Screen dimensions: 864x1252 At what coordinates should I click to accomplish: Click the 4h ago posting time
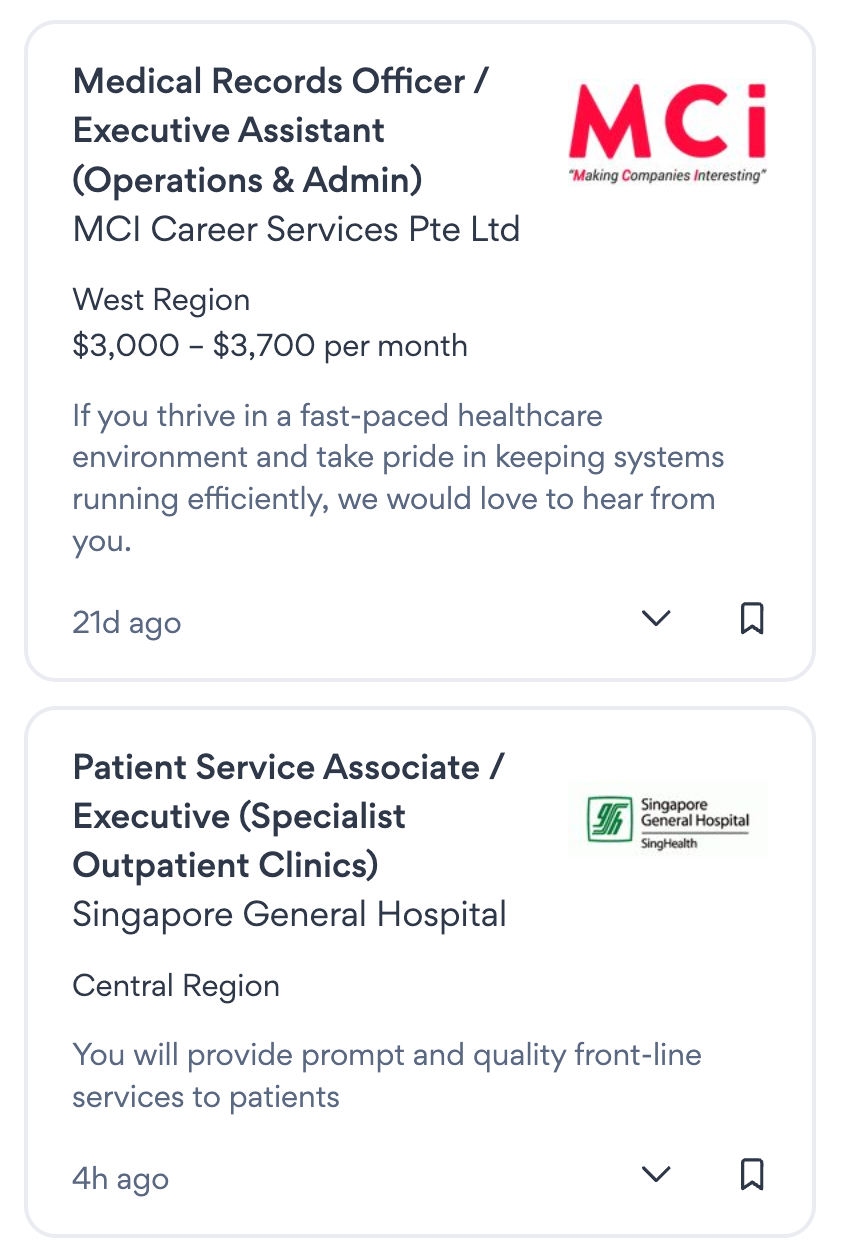120,1178
